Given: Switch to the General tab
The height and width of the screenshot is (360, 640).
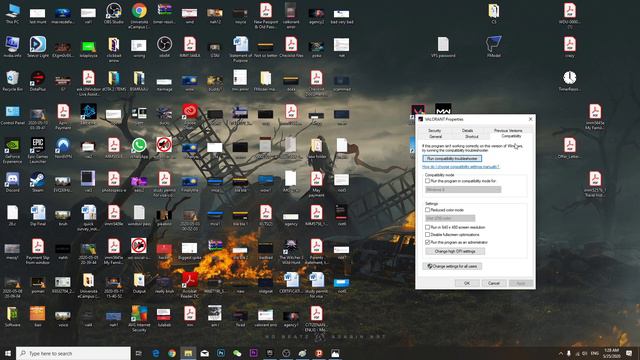Looking at the screenshot, I should pos(436,137).
